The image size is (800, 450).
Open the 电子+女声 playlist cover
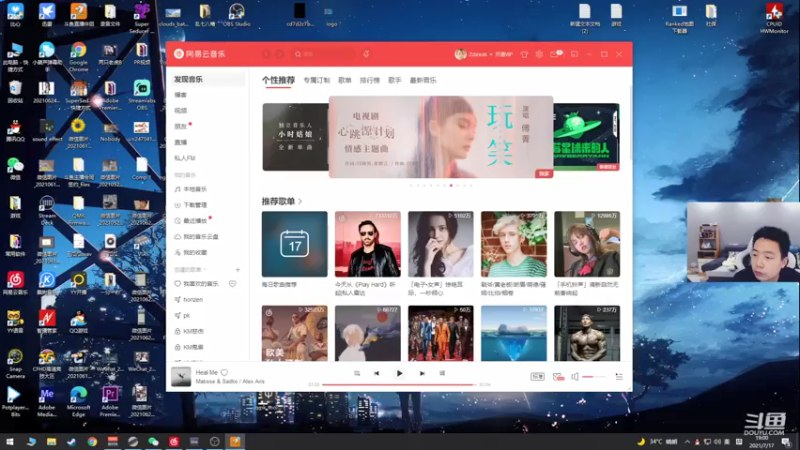[x=441, y=244]
